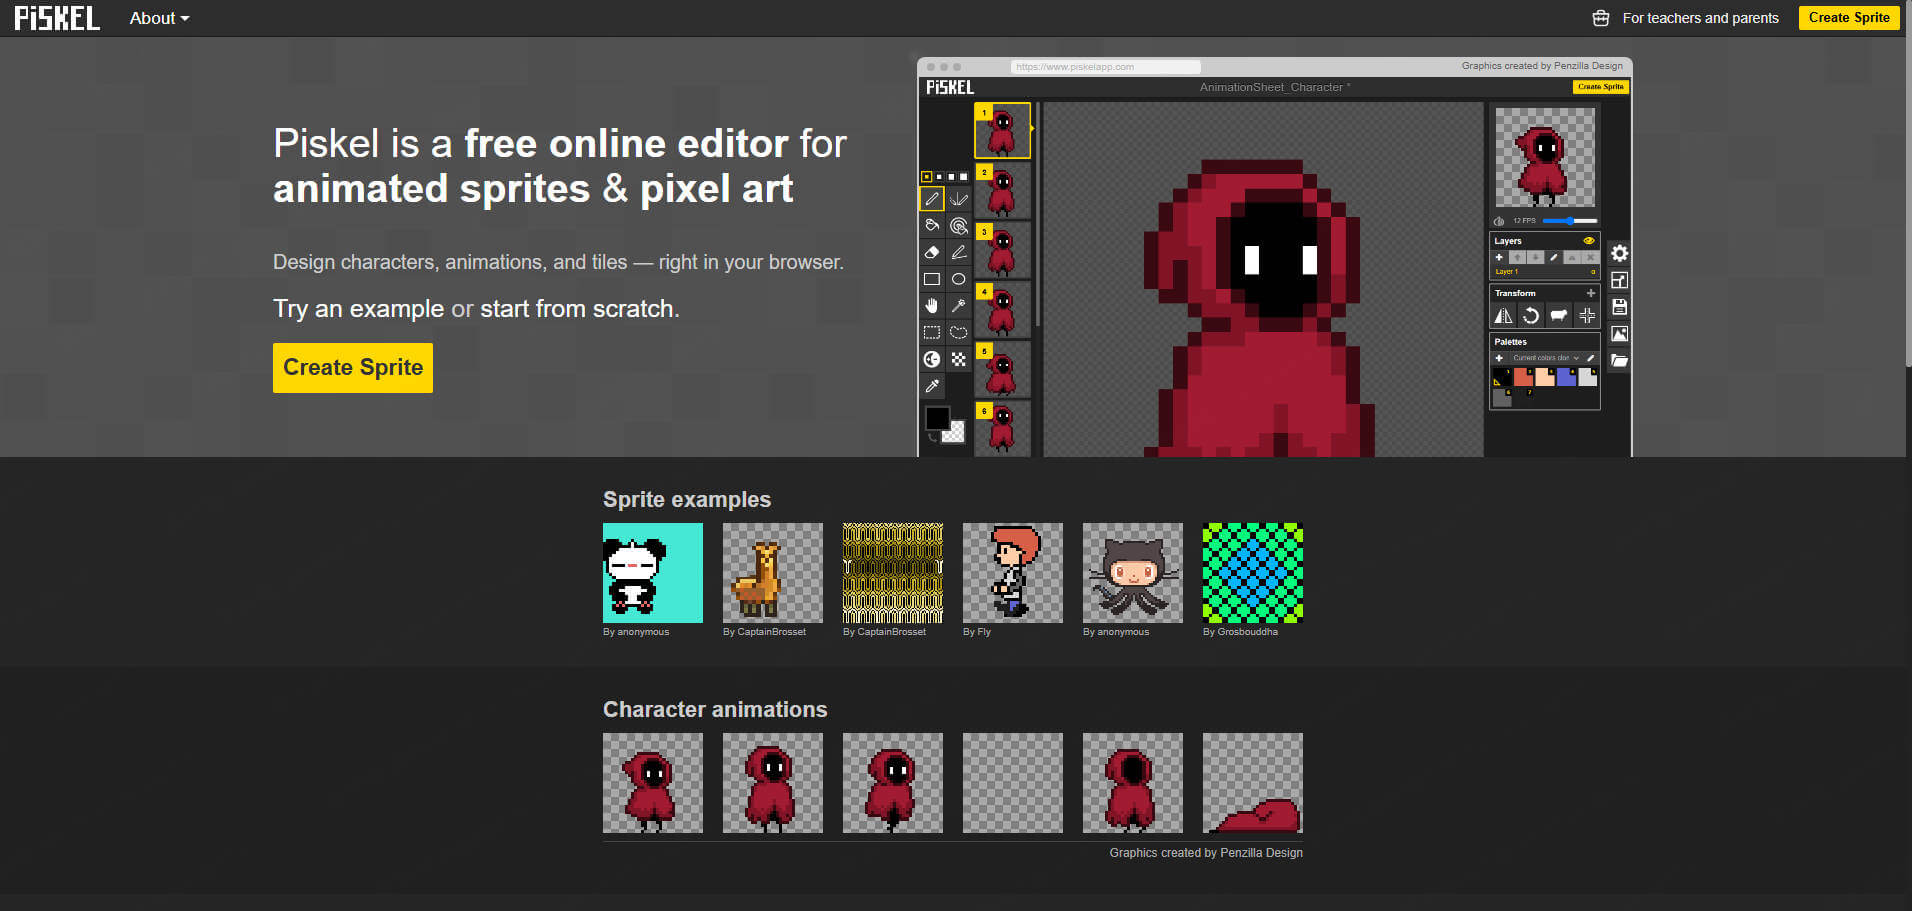Click the add layer plus in editor preview

click(1499, 258)
